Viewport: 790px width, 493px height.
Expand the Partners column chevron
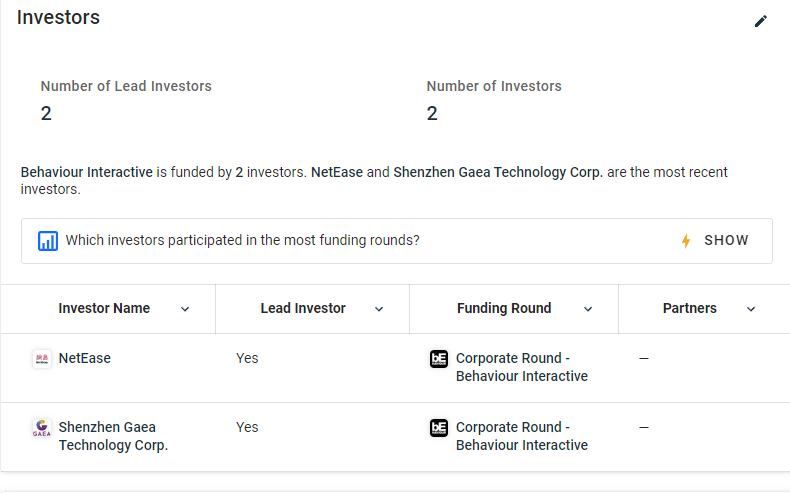(x=751, y=309)
